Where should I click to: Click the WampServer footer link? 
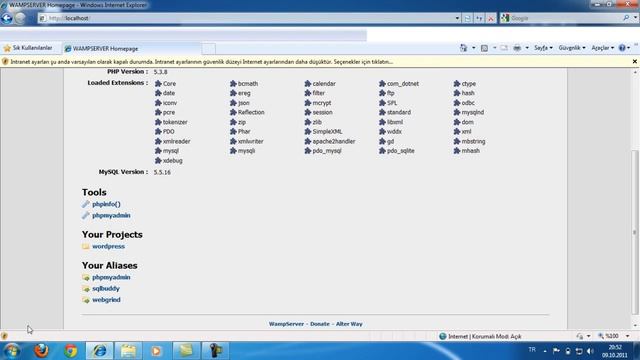(286, 324)
